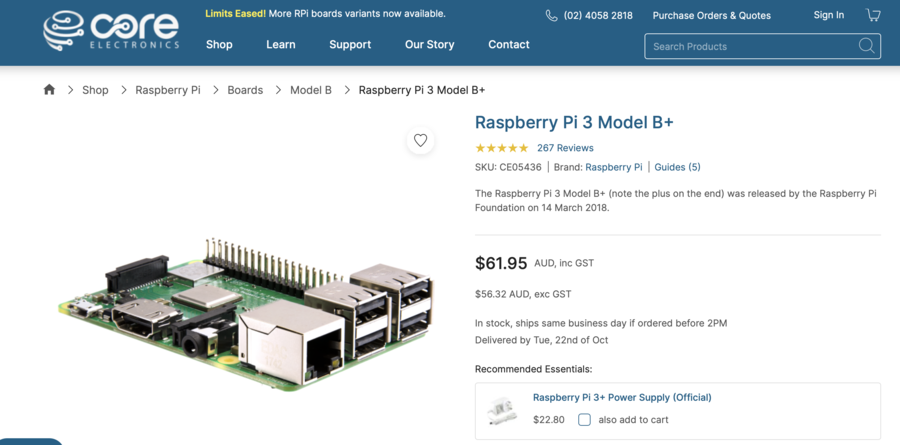The image size is (900, 445).
Task: Click inside the Search Products field
Action: click(750, 46)
